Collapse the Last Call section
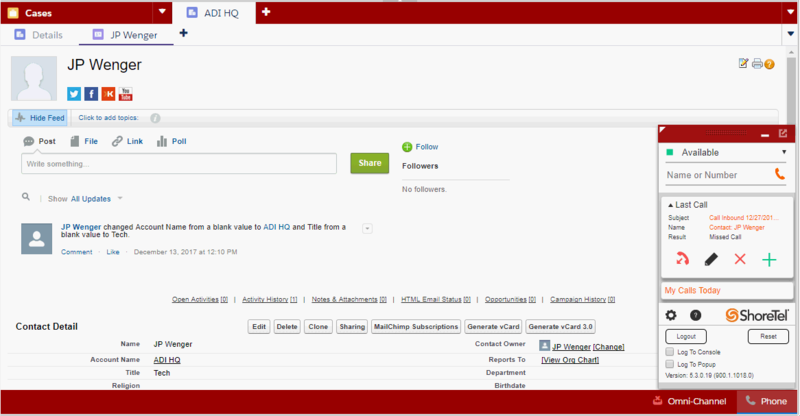 point(670,205)
